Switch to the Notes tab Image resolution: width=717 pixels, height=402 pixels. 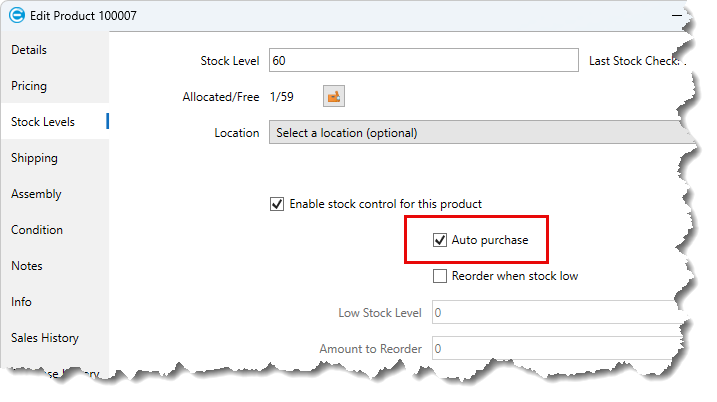click(x=27, y=266)
